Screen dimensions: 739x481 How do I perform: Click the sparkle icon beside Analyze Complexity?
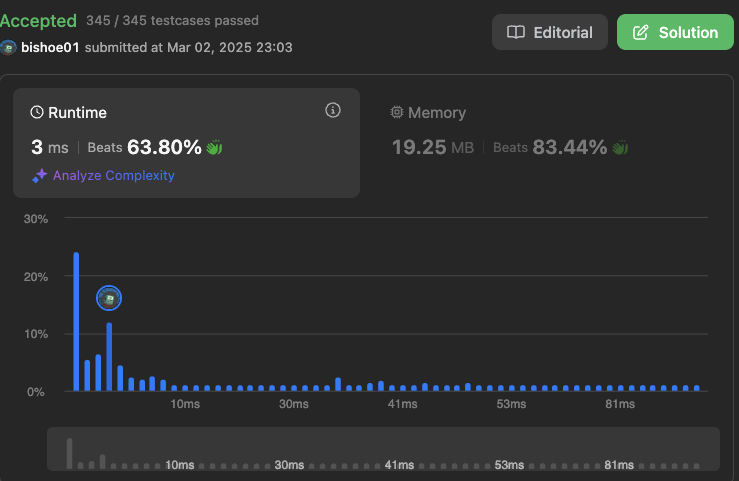coord(40,175)
